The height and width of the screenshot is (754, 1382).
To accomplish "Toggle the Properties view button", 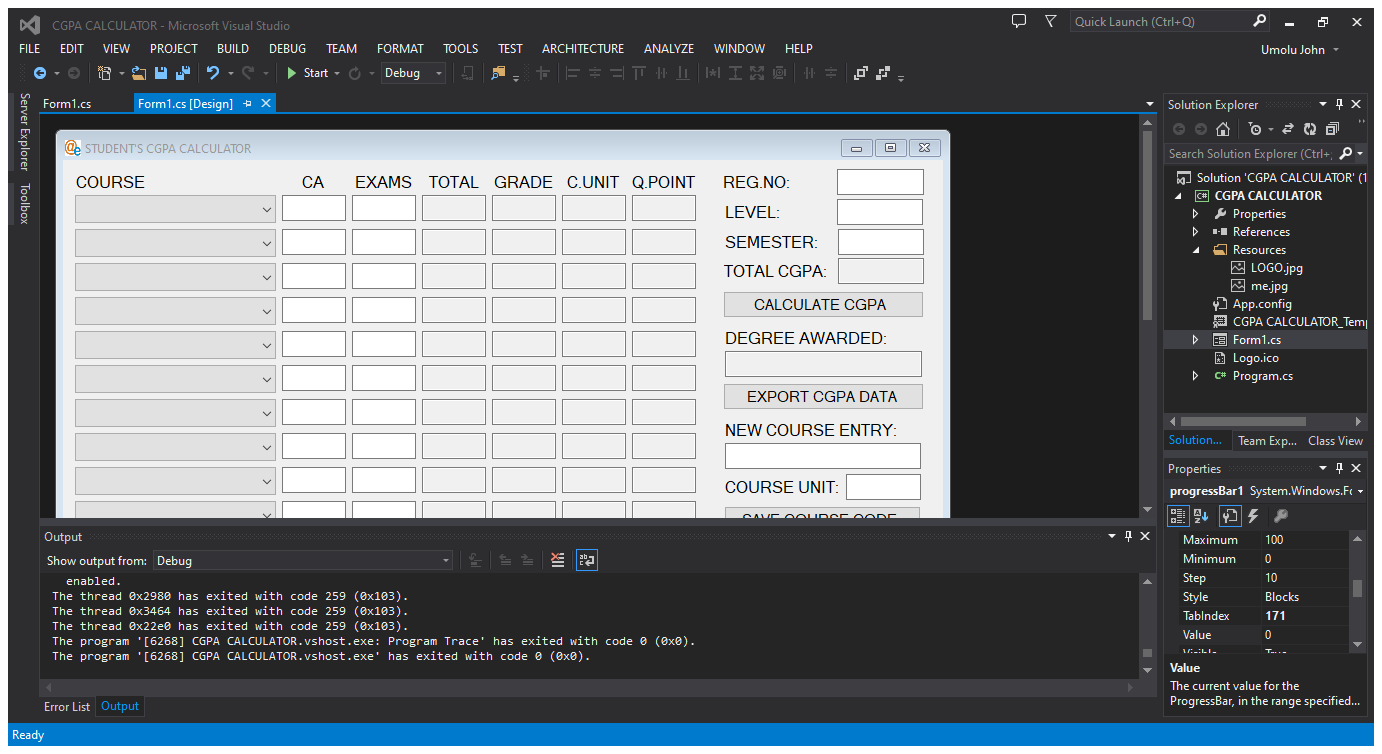I will tap(1230, 516).
